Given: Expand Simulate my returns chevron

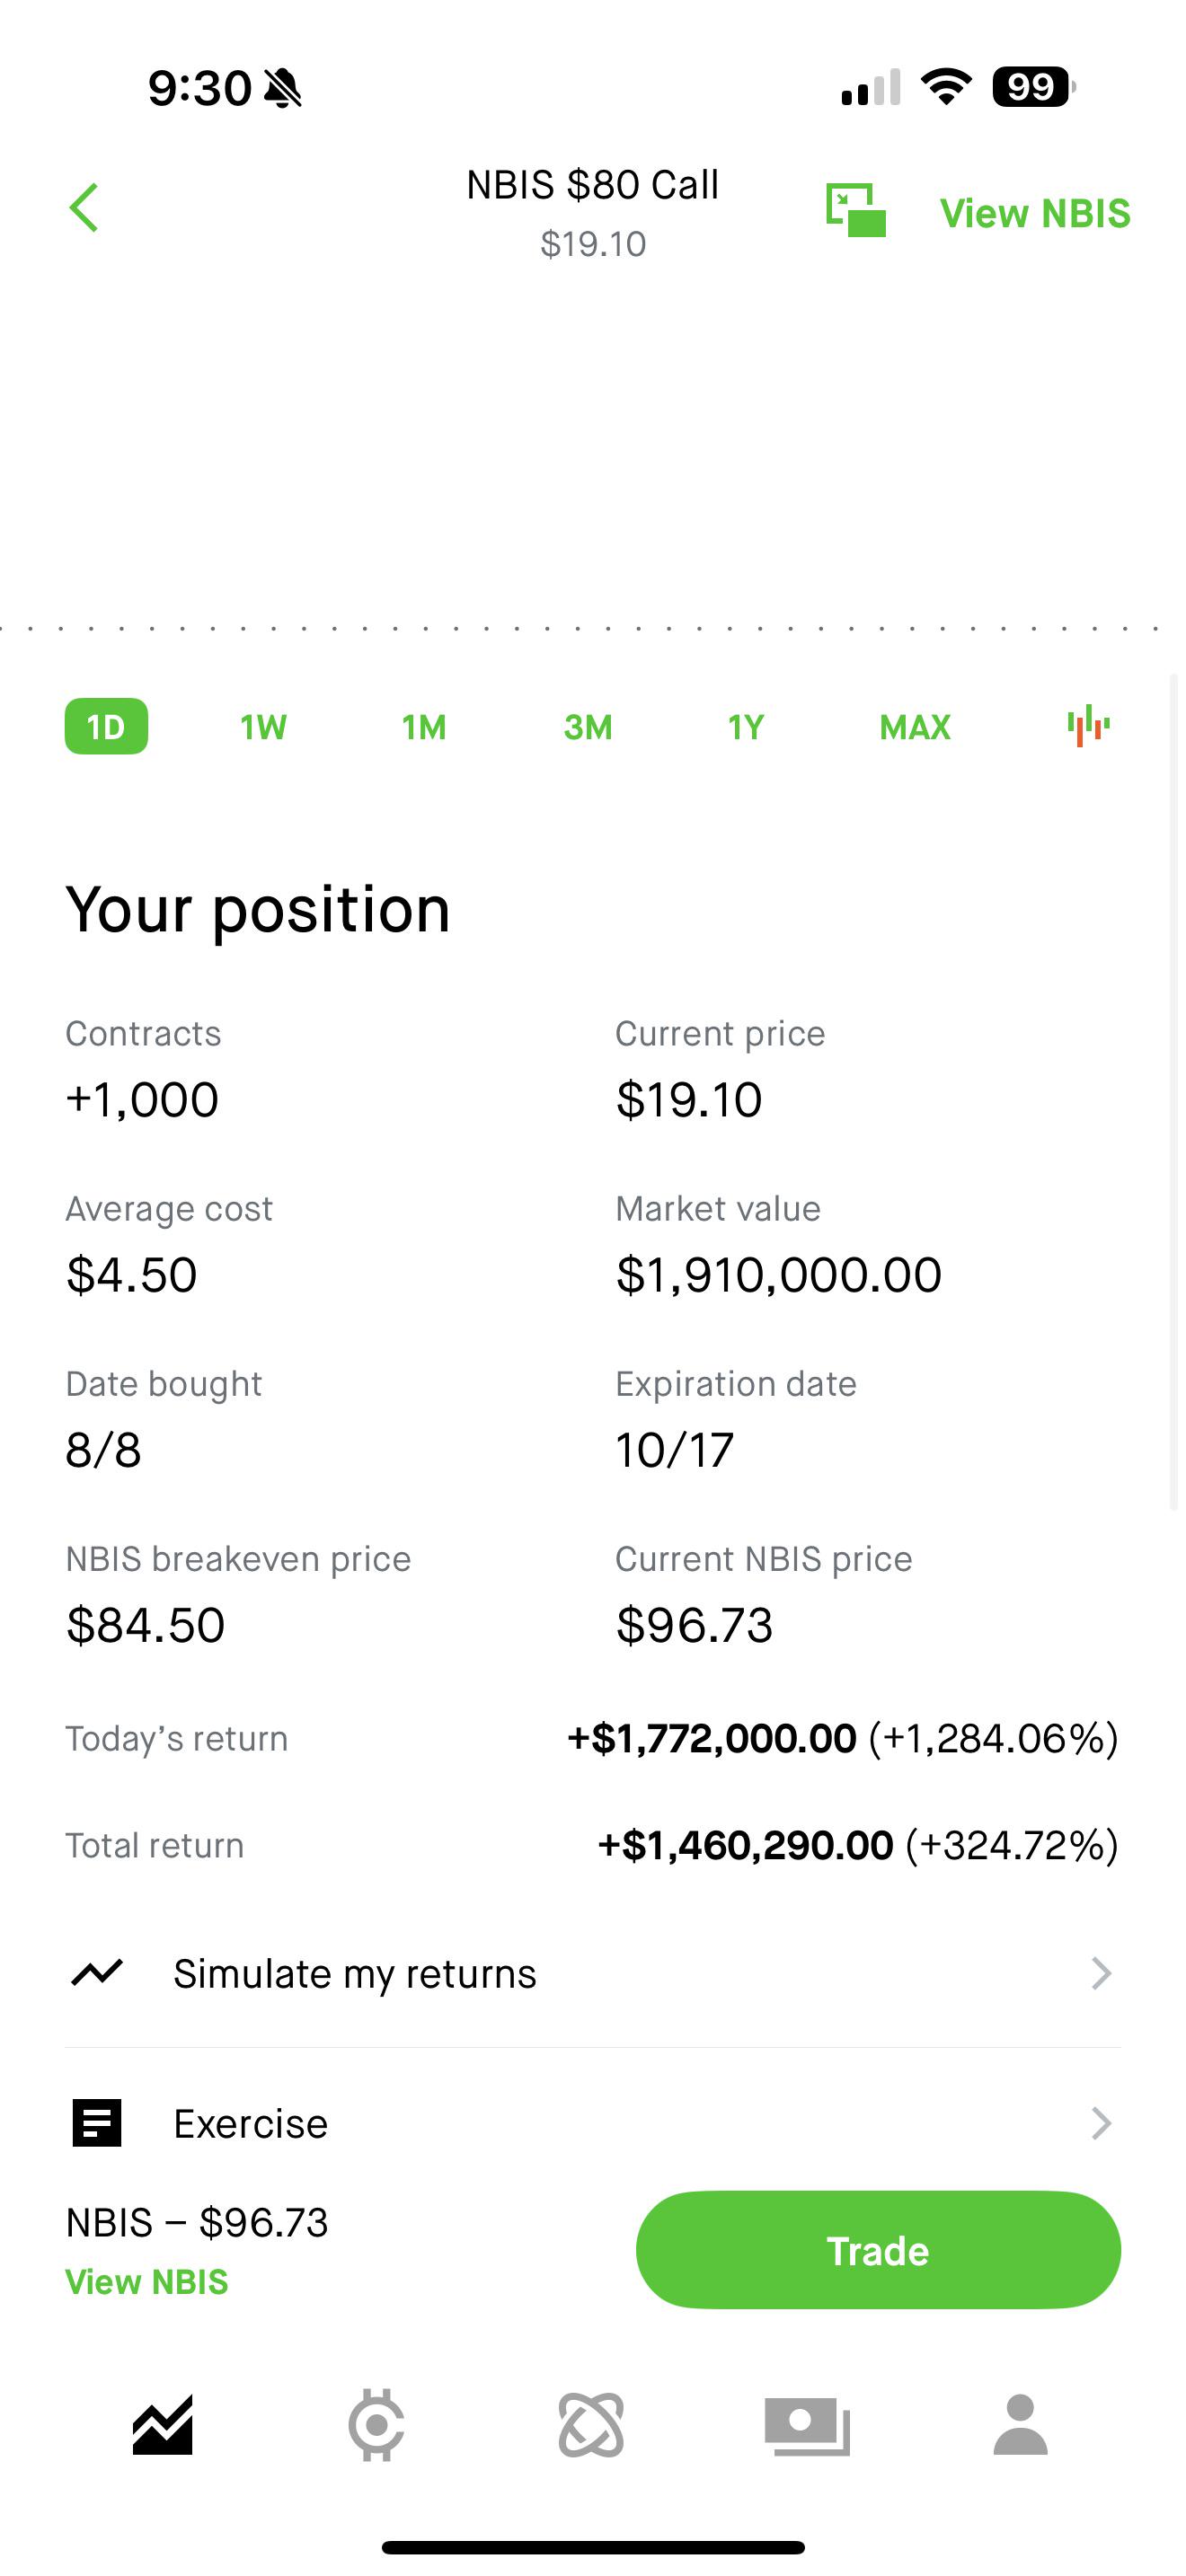Looking at the screenshot, I should [x=1101, y=1973].
